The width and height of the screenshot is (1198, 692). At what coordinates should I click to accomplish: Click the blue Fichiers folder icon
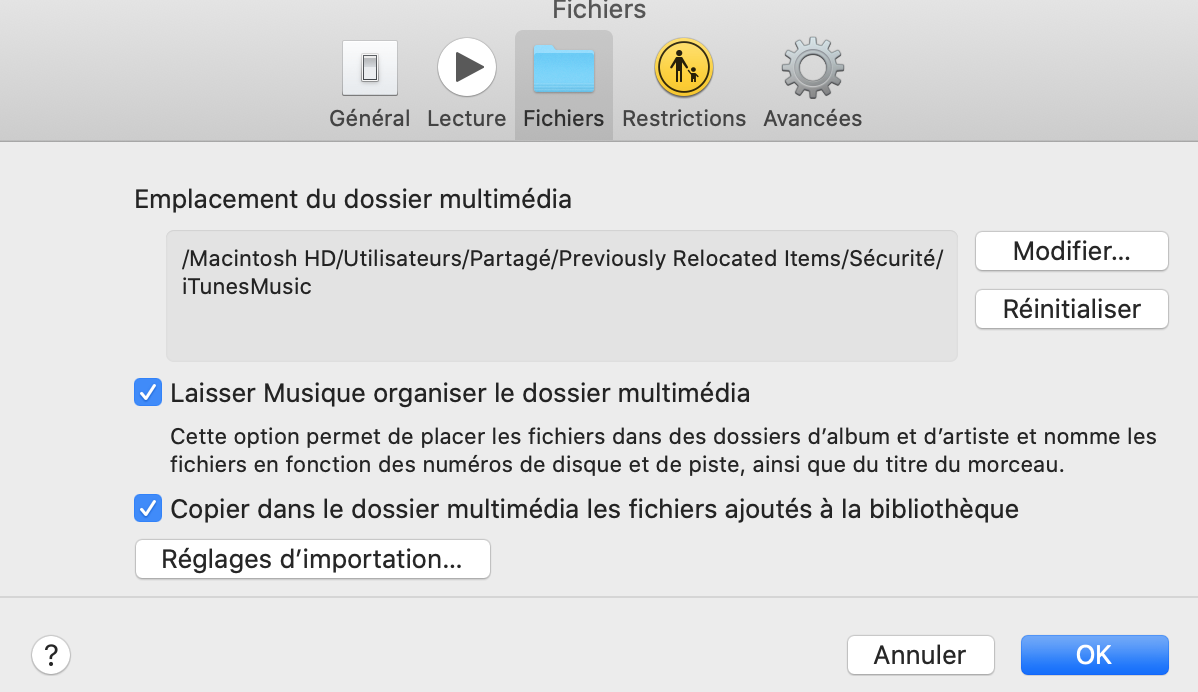click(x=564, y=68)
